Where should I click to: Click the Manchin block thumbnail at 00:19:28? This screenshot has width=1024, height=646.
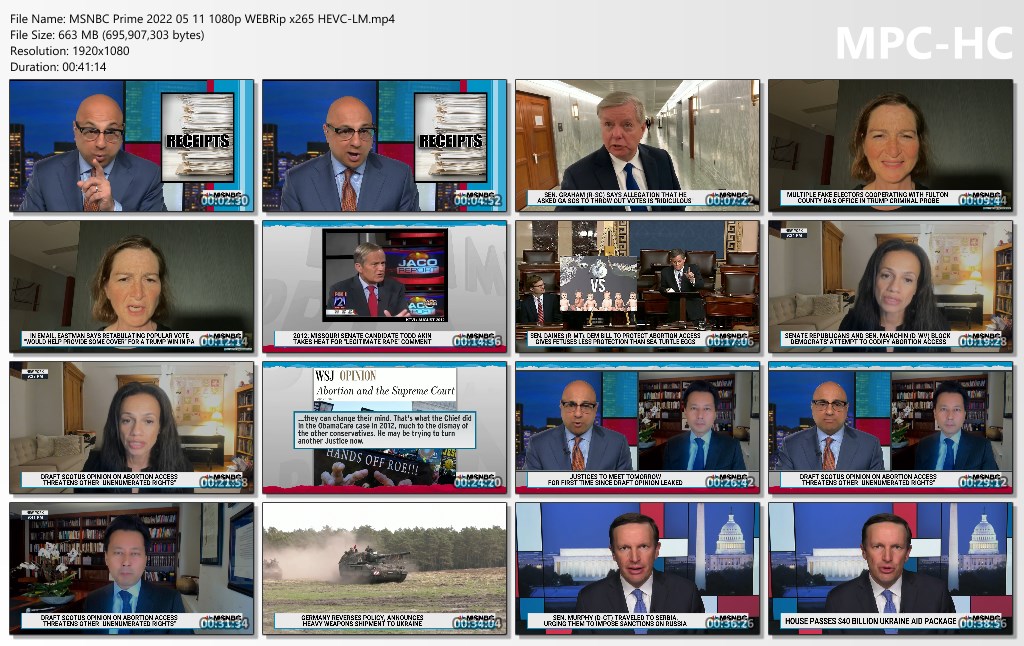click(x=890, y=286)
